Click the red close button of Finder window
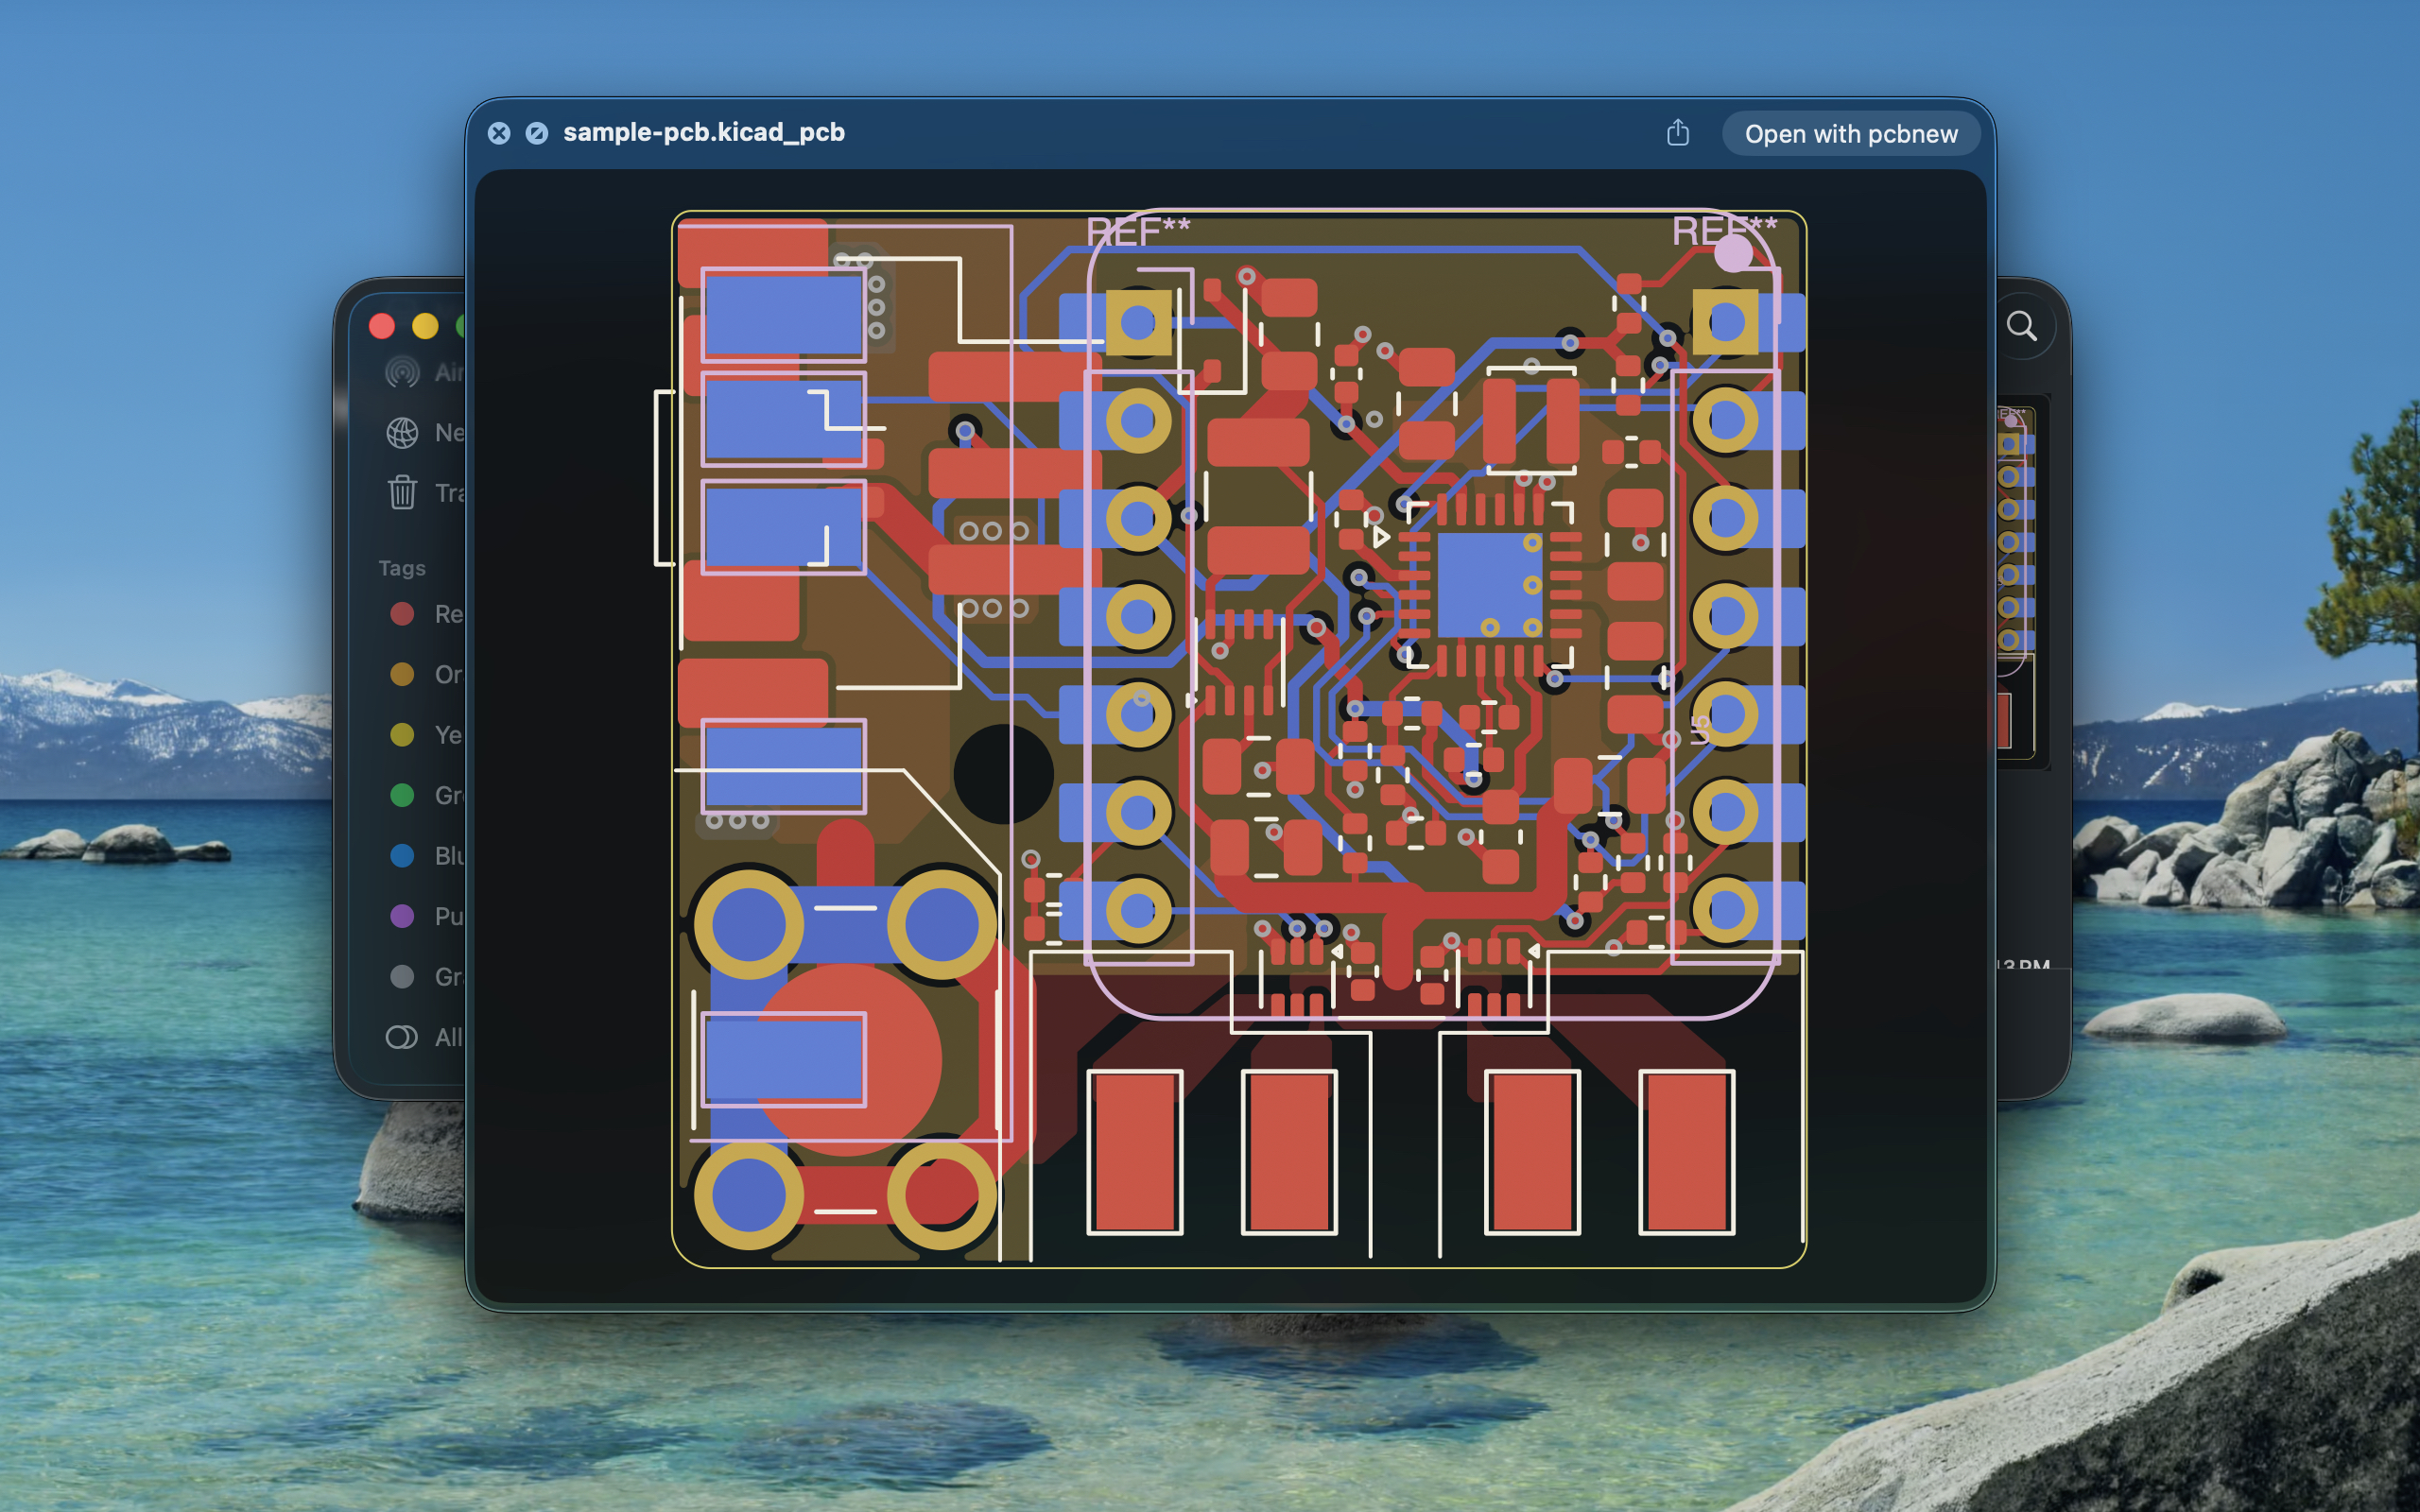The image size is (2420, 1512). [x=382, y=326]
